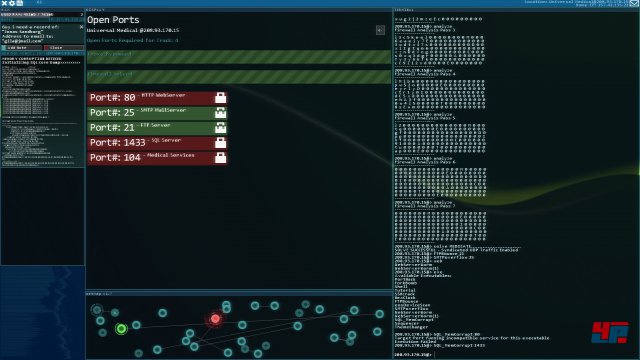Open settings via the gear icon
Viewport: 640px width, 360px height.
[x=12, y=3]
